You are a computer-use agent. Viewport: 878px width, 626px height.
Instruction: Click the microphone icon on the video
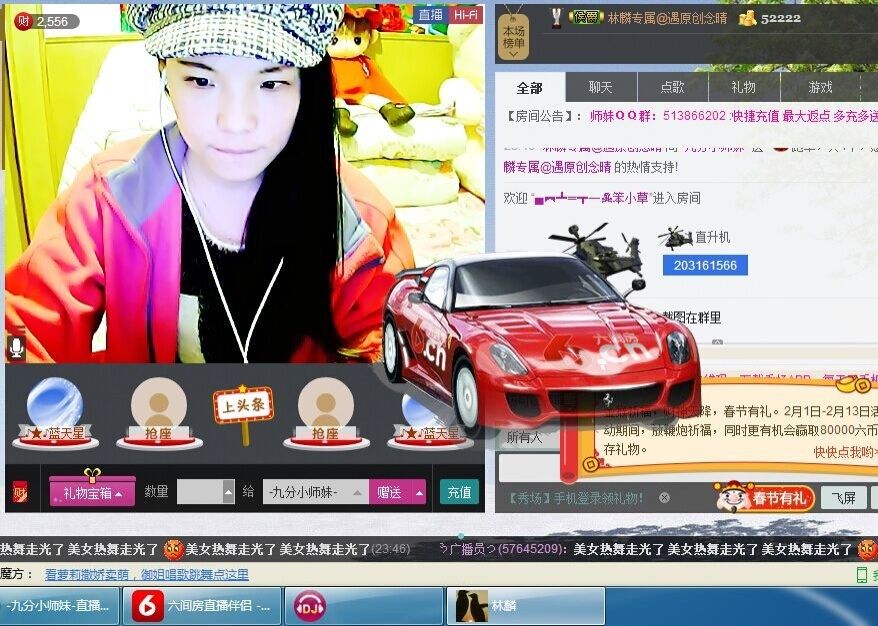(x=16, y=348)
